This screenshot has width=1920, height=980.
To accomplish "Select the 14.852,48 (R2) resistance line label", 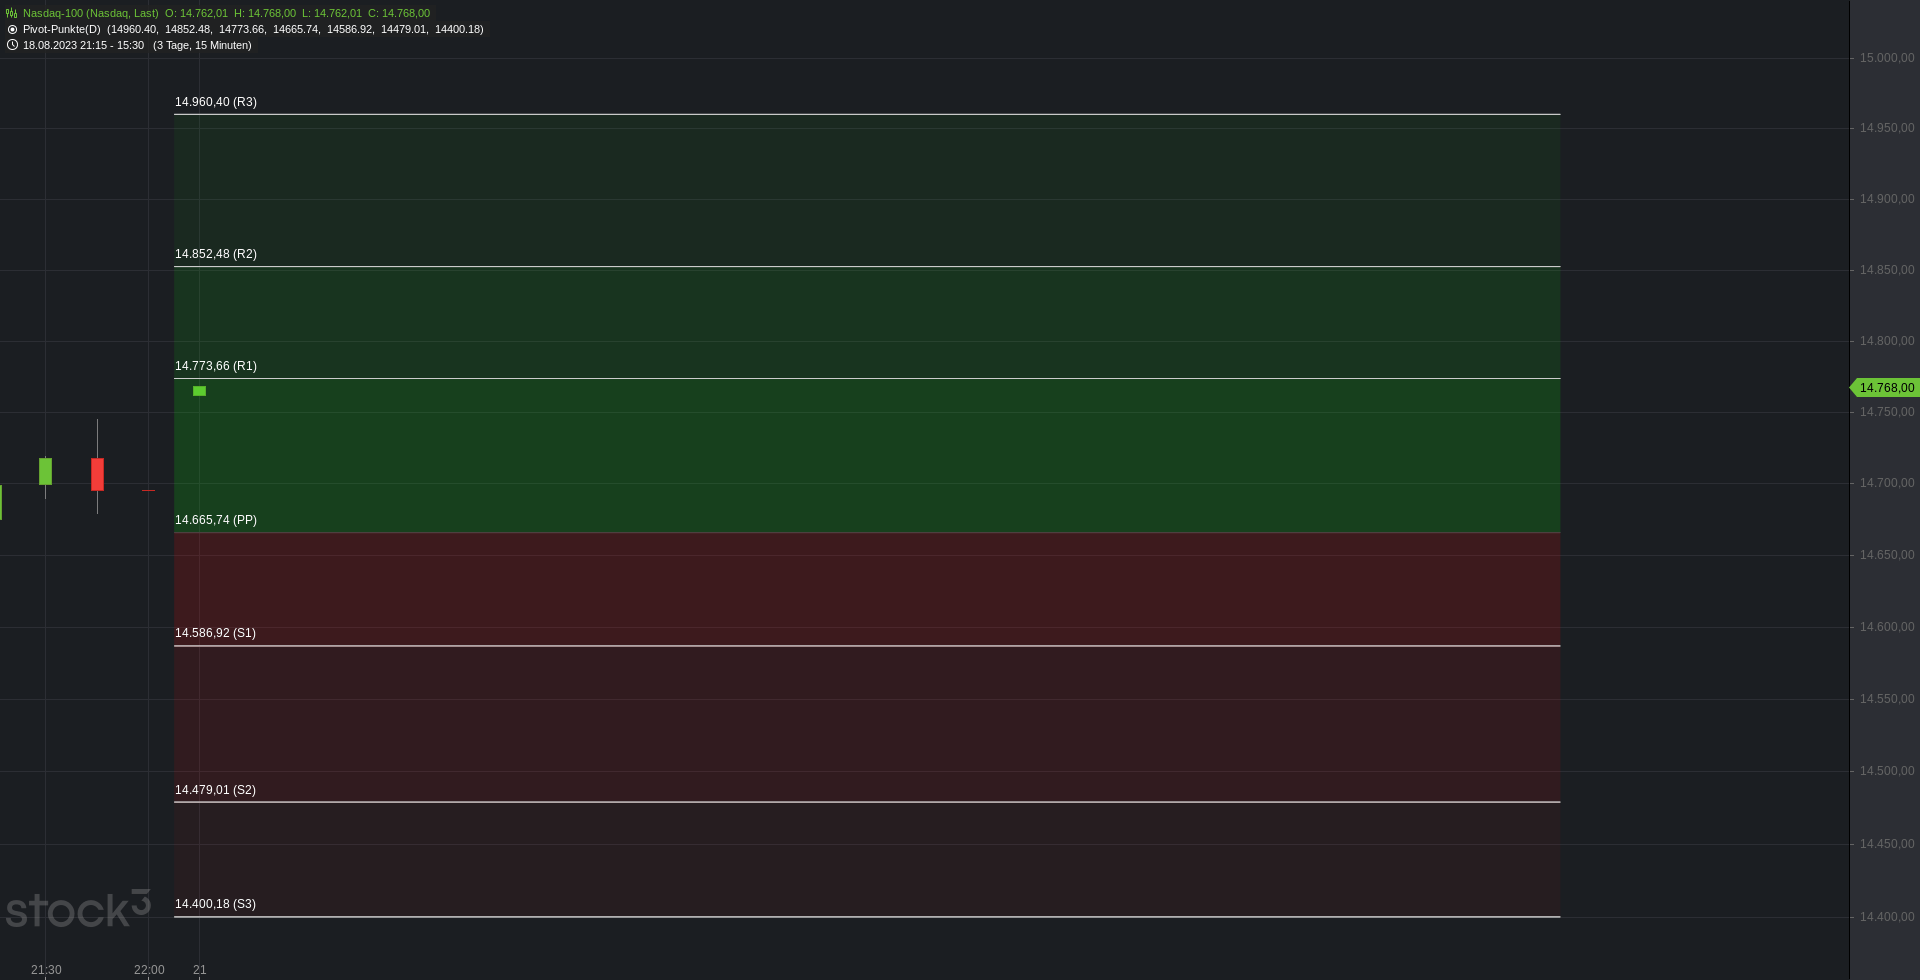I will click(x=216, y=254).
